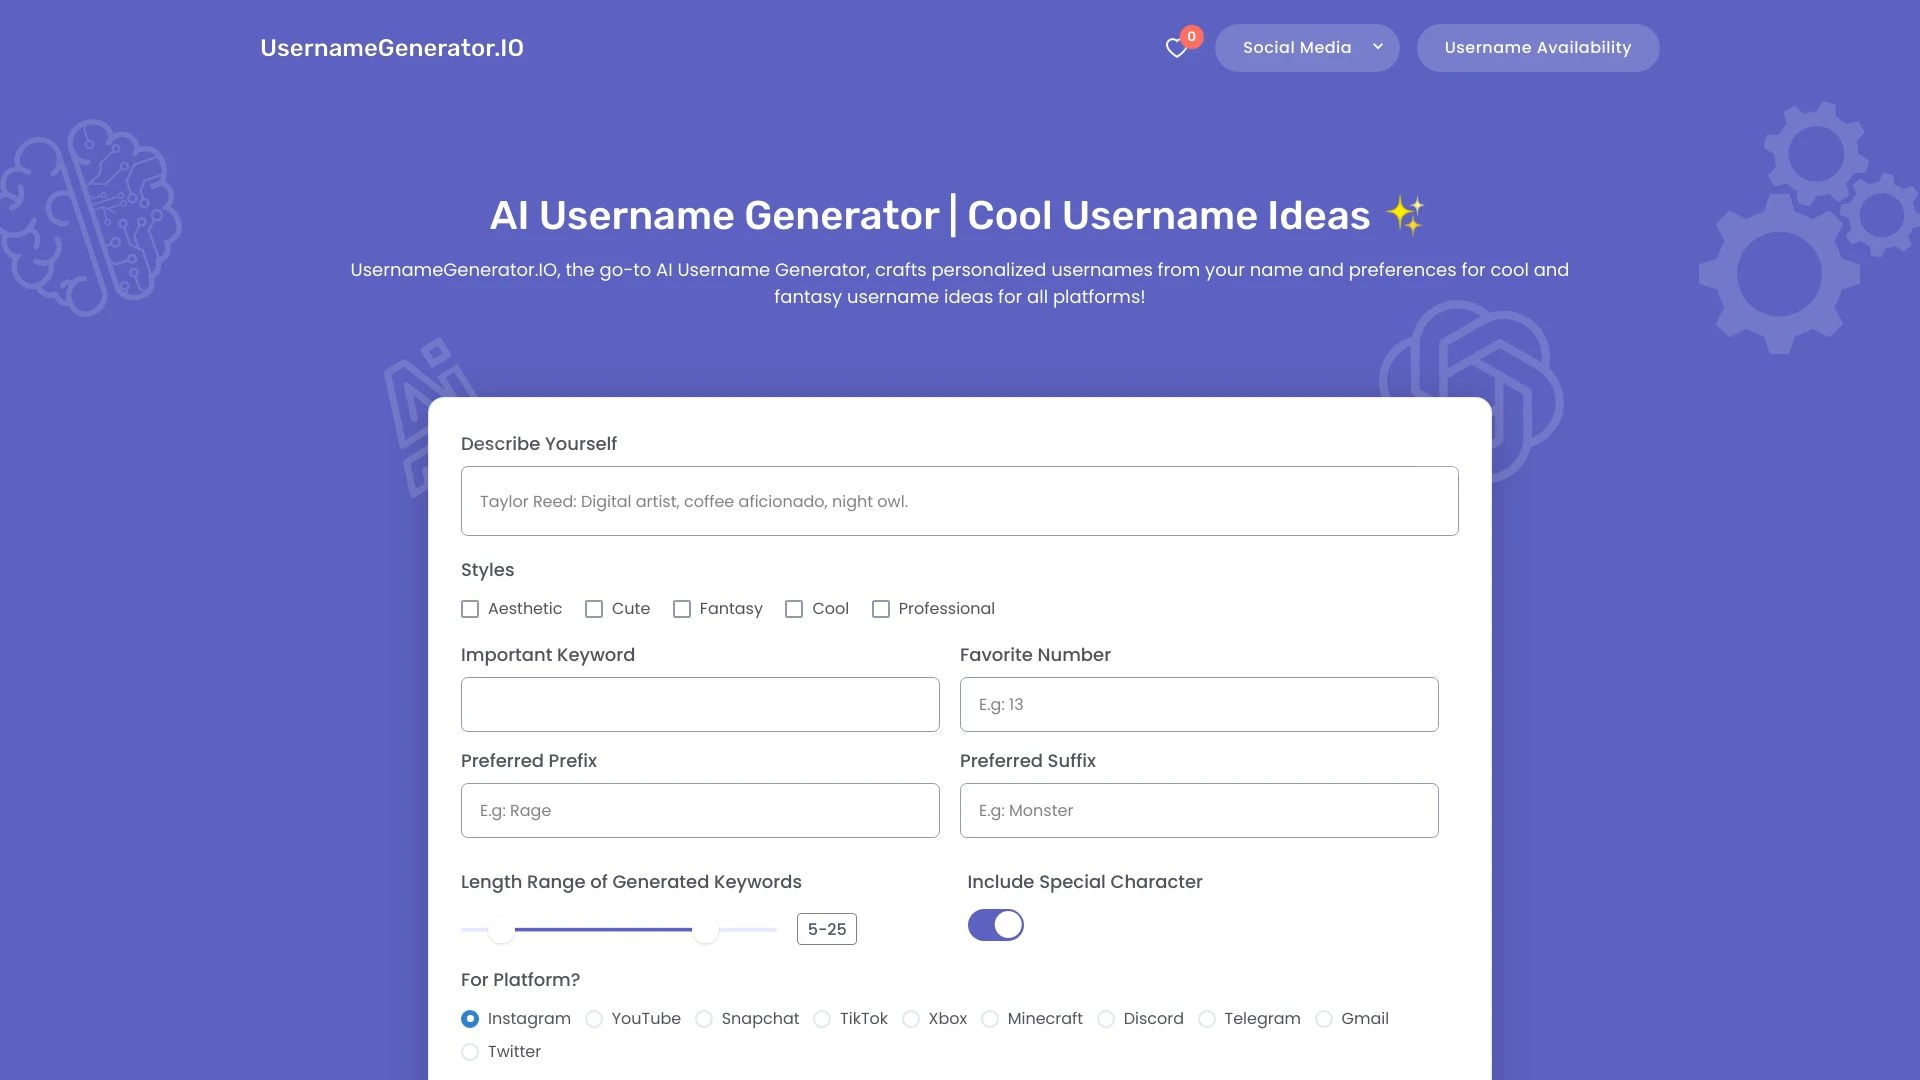Viewport: 1920px width, 1080px height.
Task: Click the Describe Yourself input field
Action: coord(960,501)
